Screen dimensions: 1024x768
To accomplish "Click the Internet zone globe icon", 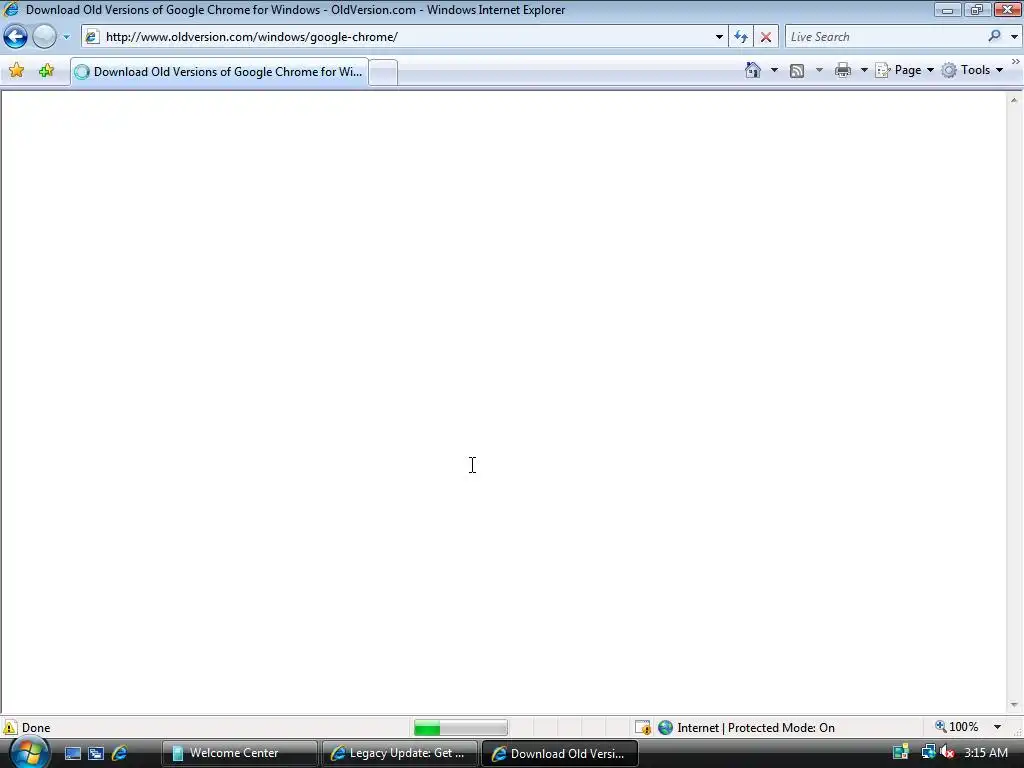I will click(665, 728).
